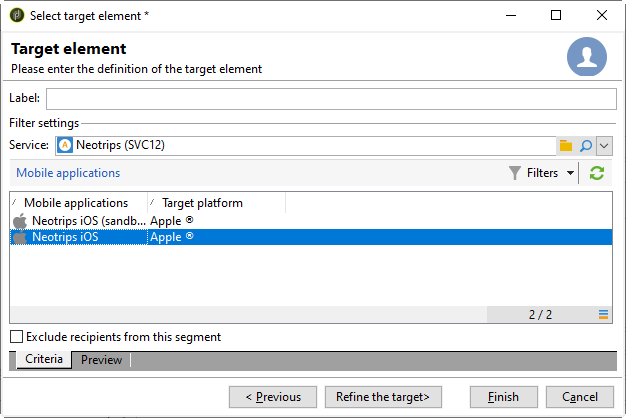Click into the Label text field
Screen dimensions: 626x418
tap(331, 98)
